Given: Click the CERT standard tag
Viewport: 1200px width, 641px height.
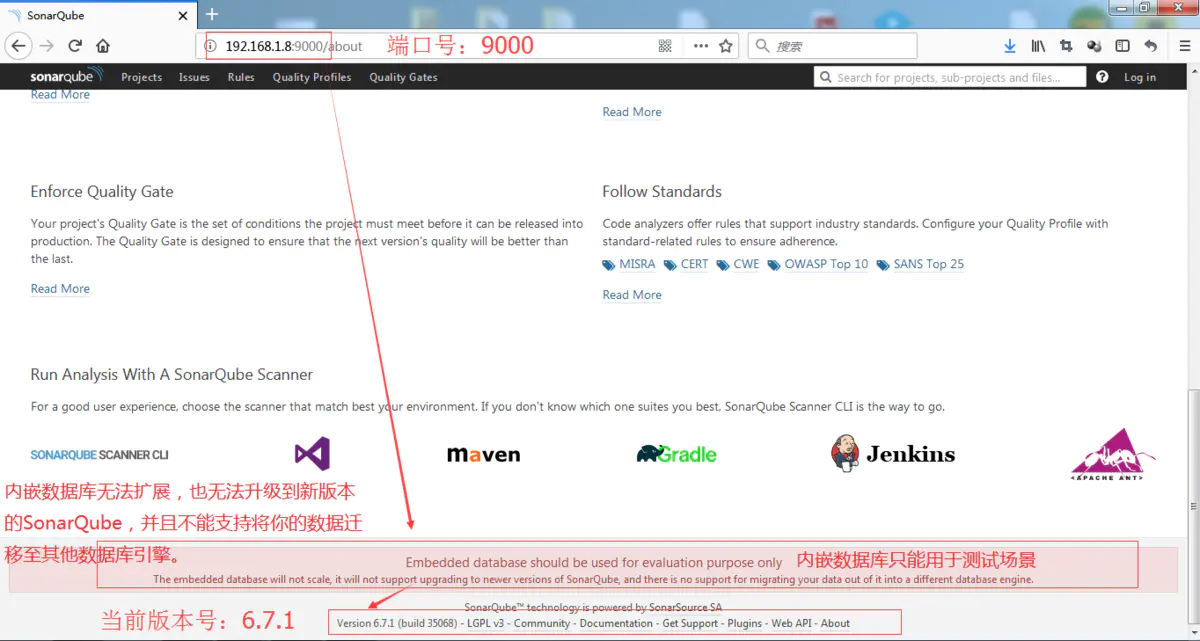Looking at the screenshot, I should pyautogui.click(x=694, y=264).
